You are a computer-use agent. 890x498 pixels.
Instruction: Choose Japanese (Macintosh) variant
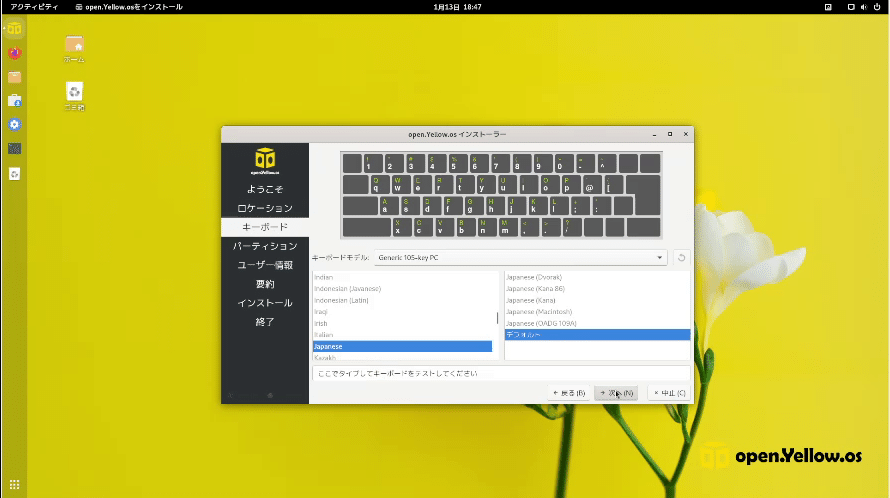point(597,312)
